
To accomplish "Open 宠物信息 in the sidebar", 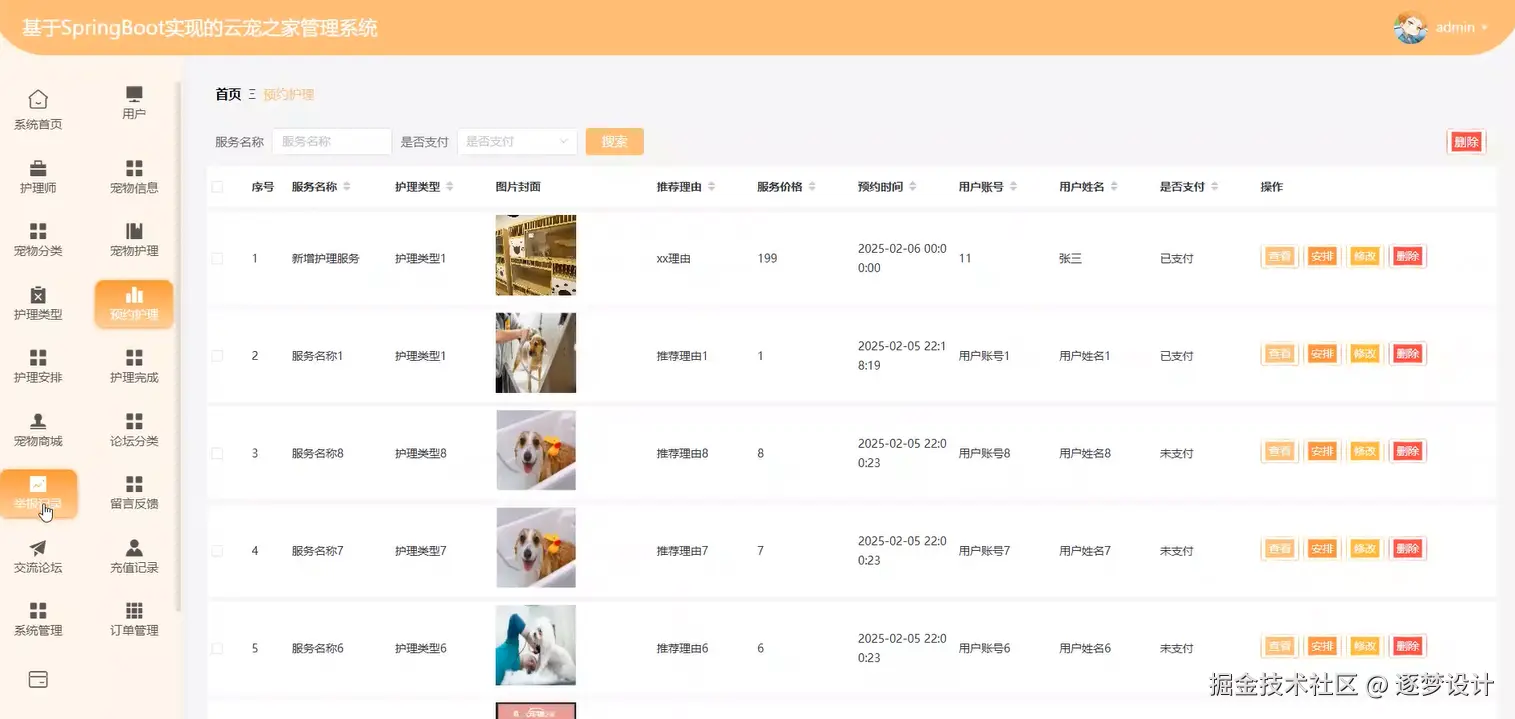I will [134, 176].
